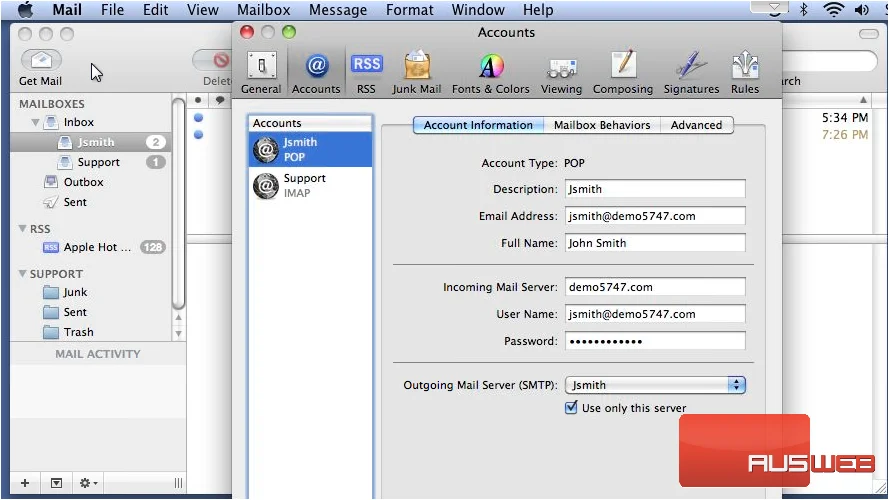Collapse the Inbox disclosure triangle
Screen dimensions: 889x500
(35, 122)
